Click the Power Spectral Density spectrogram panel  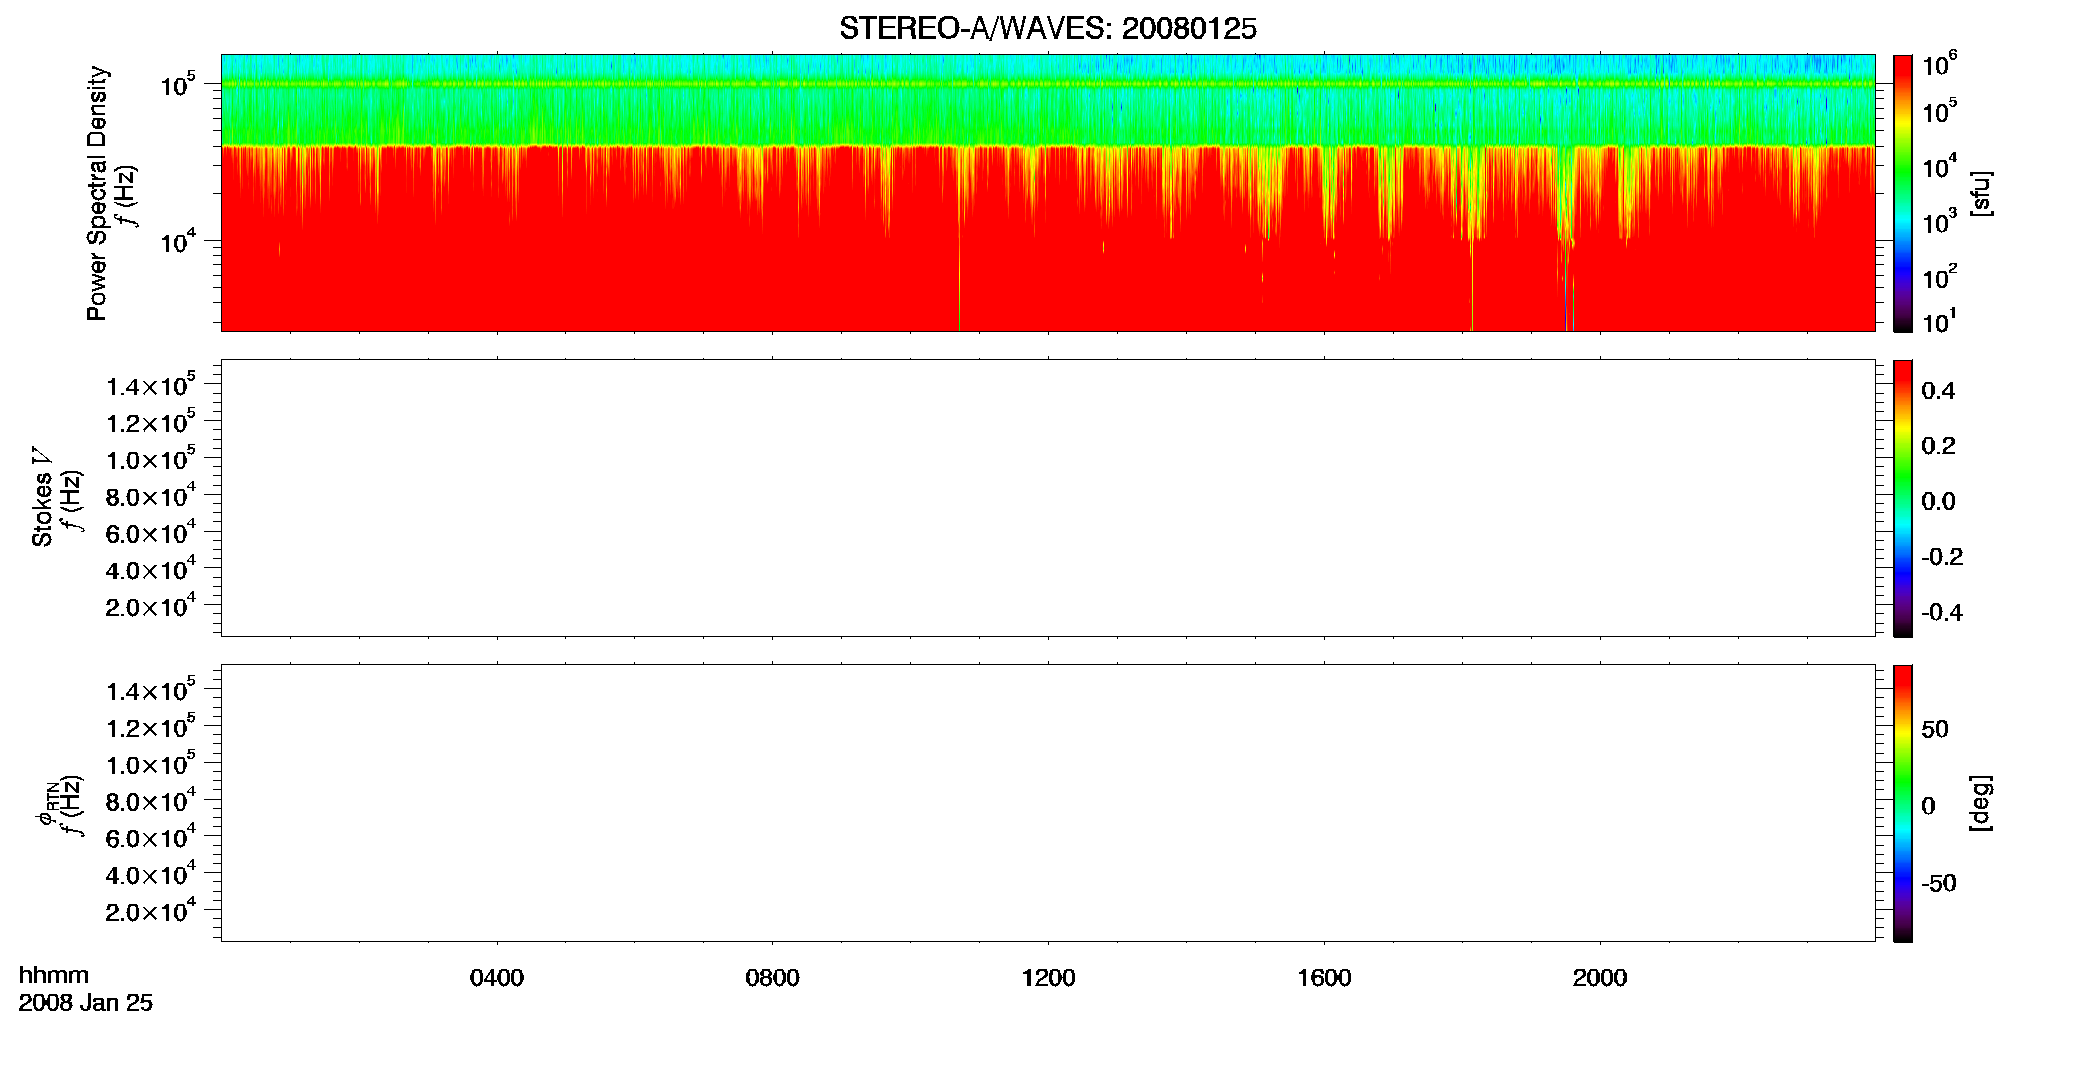(1048, 192)
